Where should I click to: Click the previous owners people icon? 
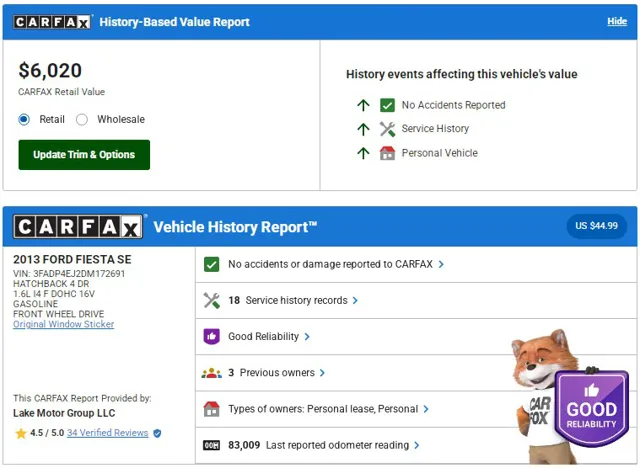tap(211, 373)
